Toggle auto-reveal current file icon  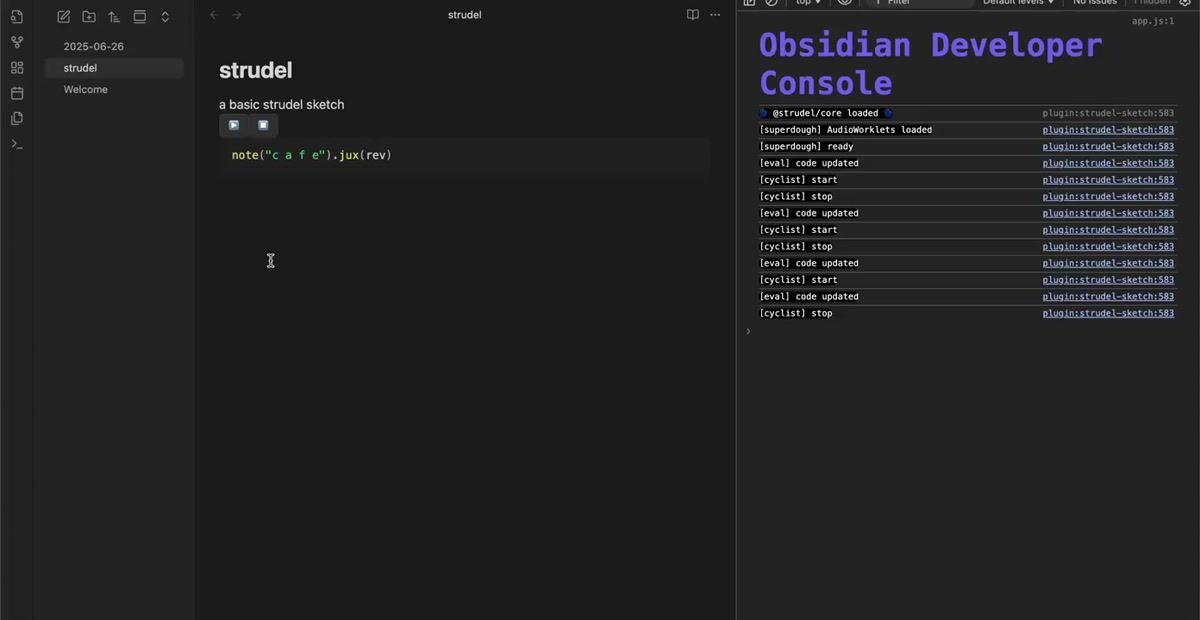(139, 16)
